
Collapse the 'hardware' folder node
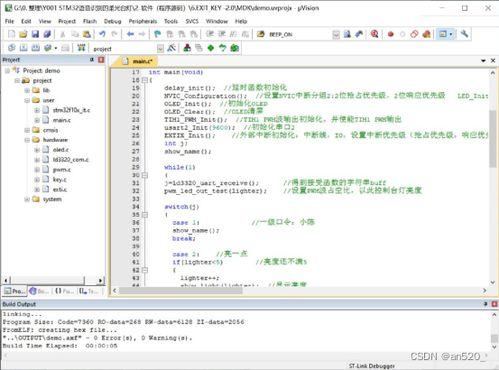(27, 140)
